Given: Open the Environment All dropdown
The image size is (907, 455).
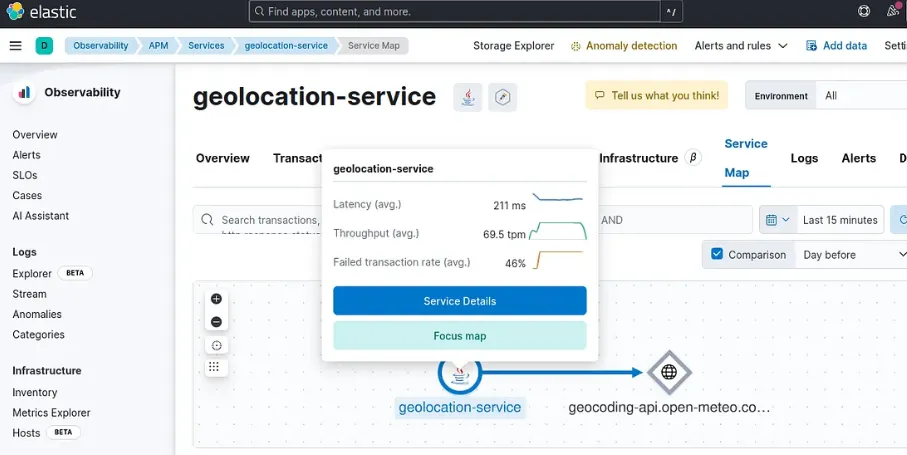Looking at the screenshot, I should [x=862, y=96].
